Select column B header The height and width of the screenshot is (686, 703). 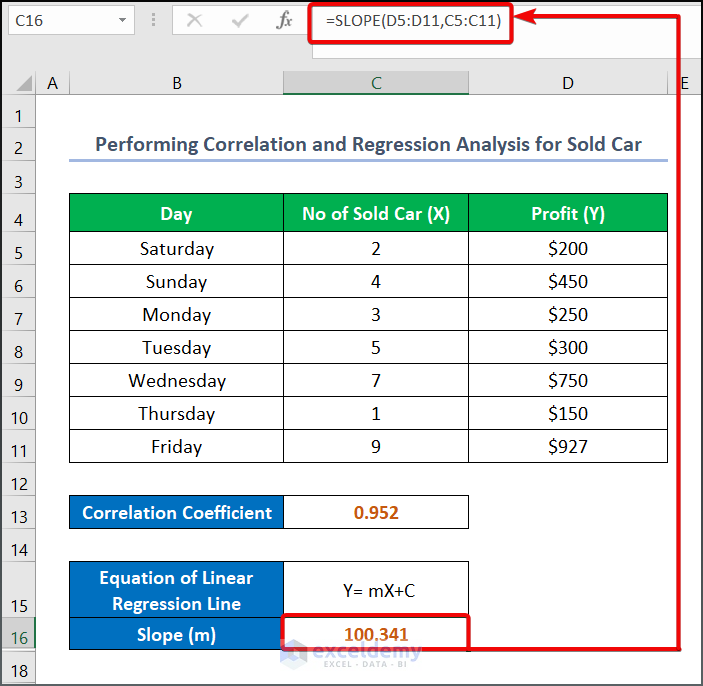click(x=176, y=84)
